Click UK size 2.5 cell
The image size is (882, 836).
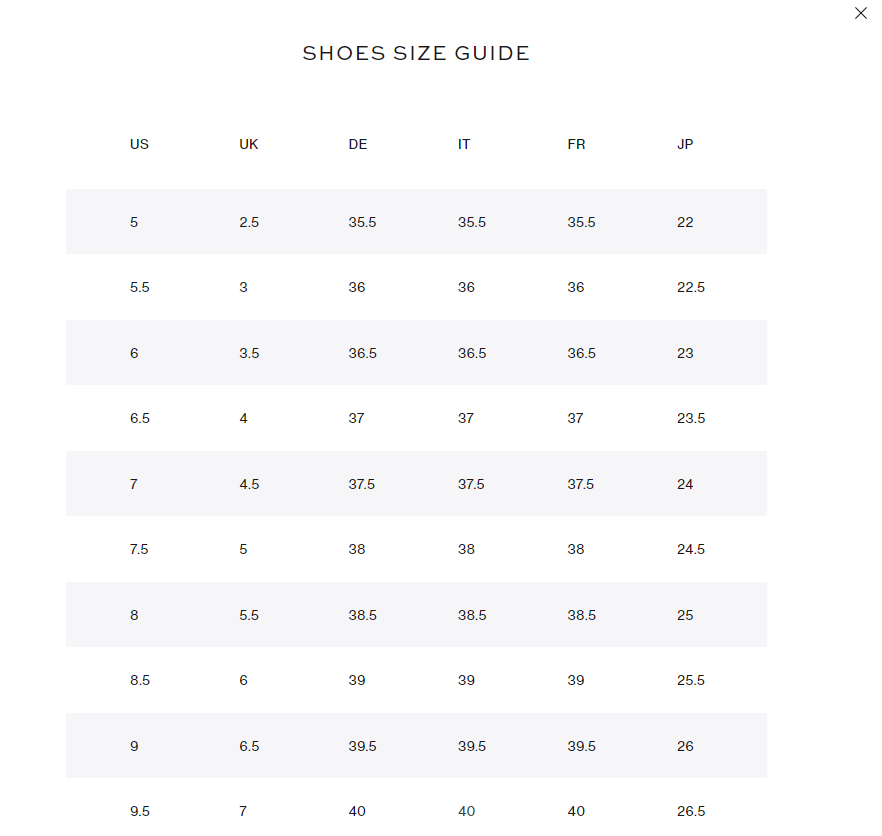[249, 222]
